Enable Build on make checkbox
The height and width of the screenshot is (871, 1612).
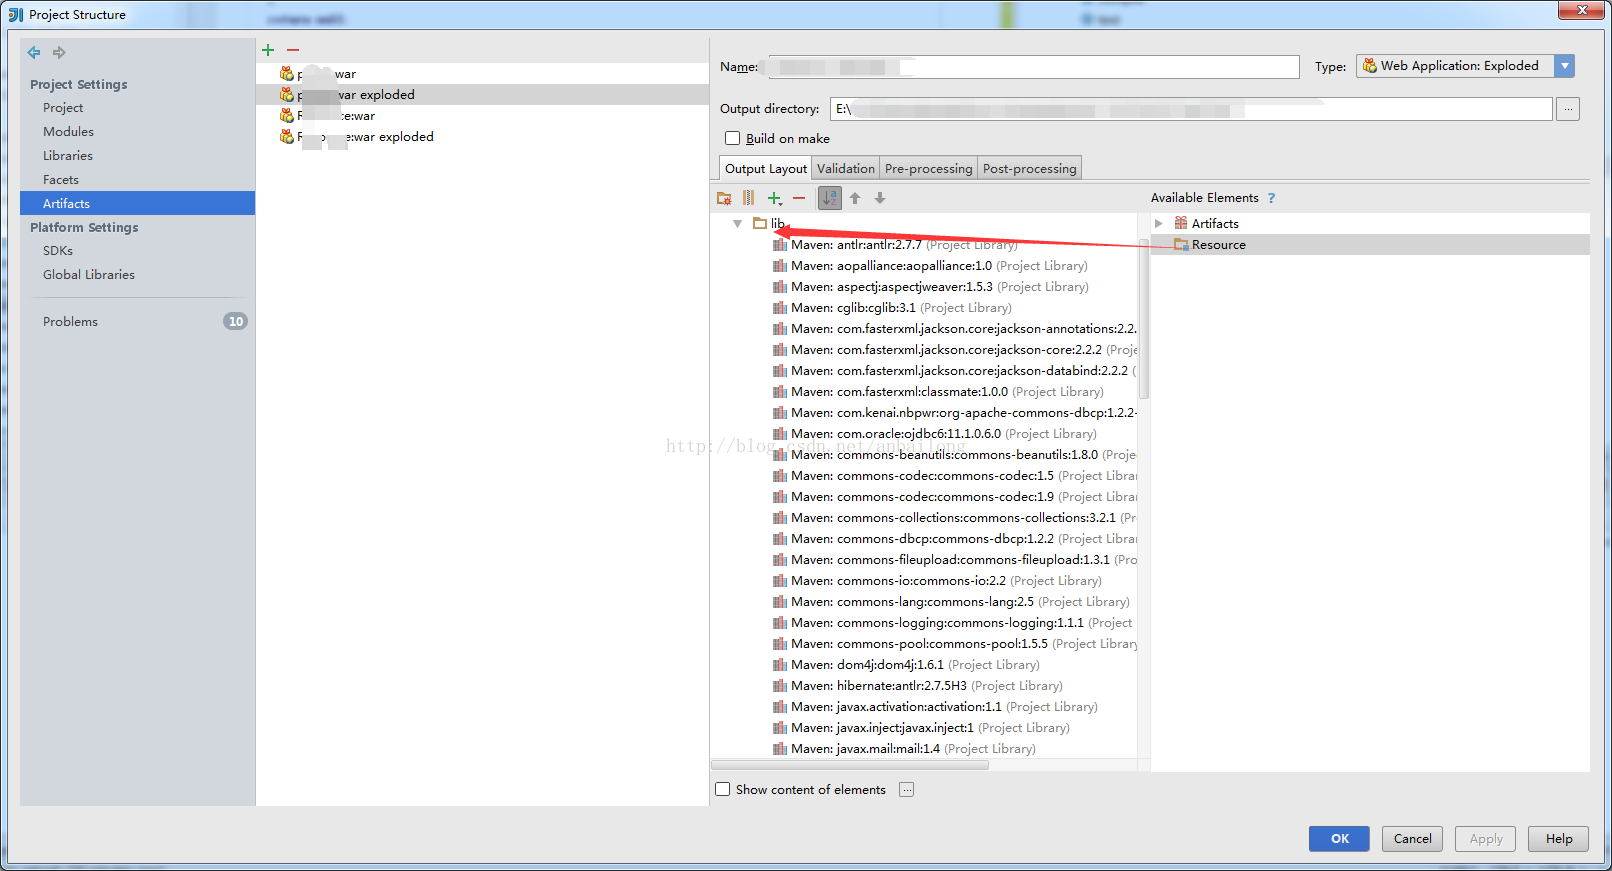pos(733,138)
